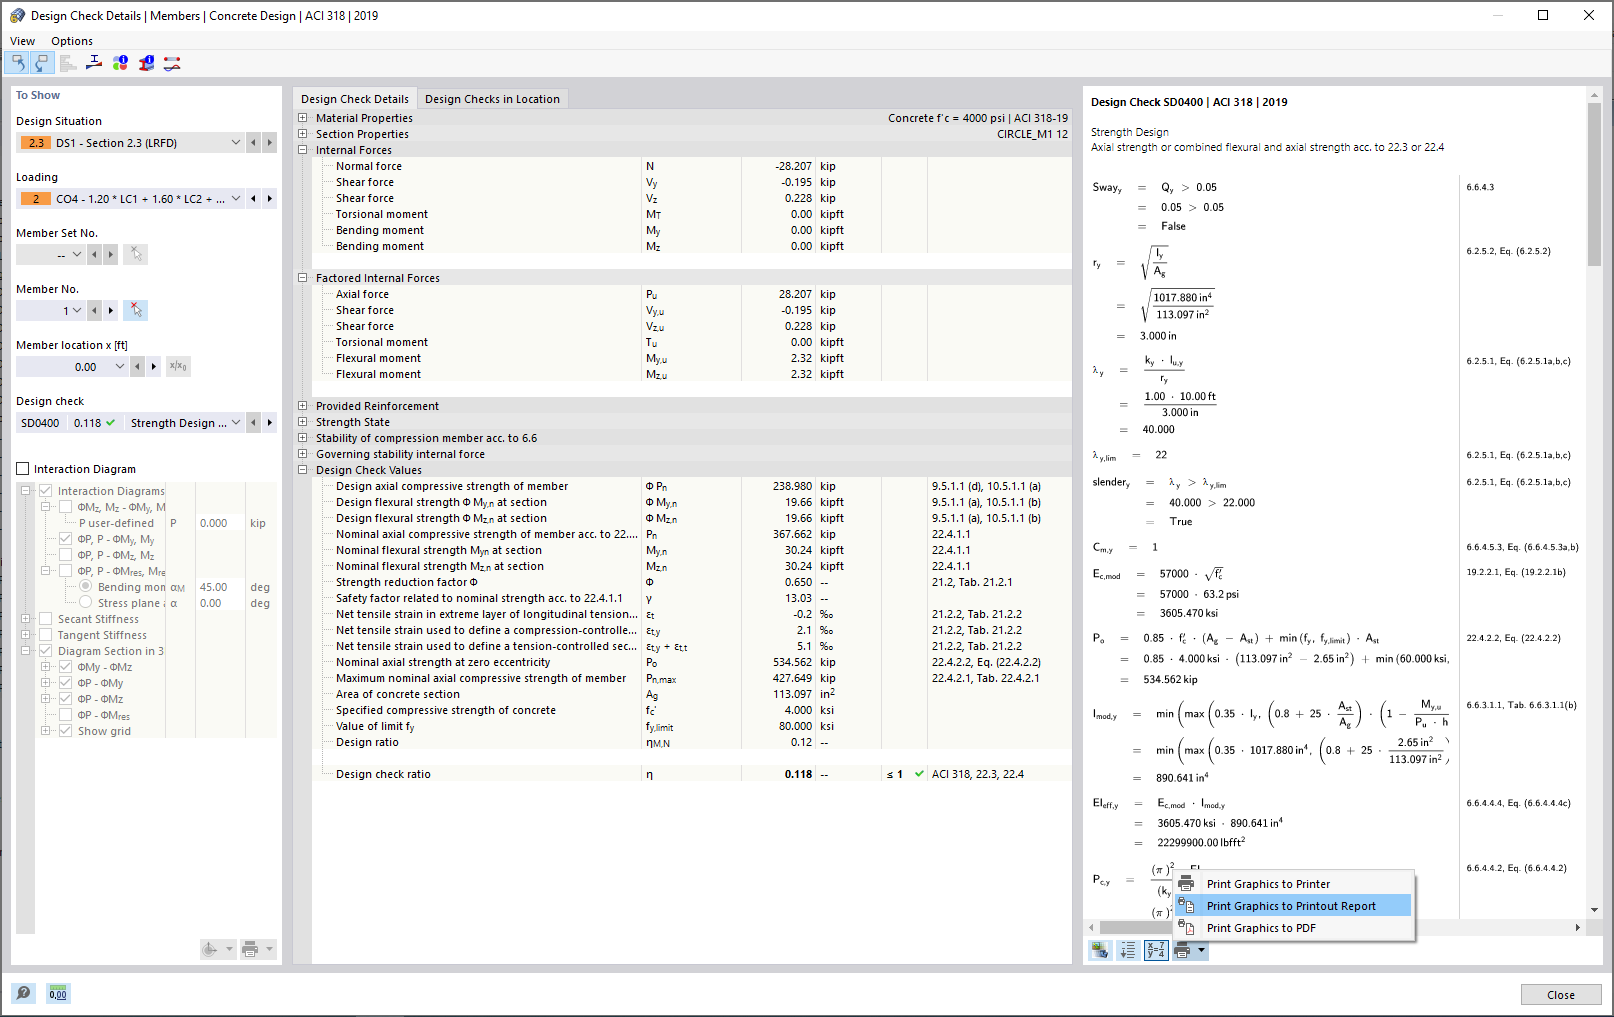Choose Print Graphics to Printout Report
1614x1017 pixels.
click(x=1294, y=906)
